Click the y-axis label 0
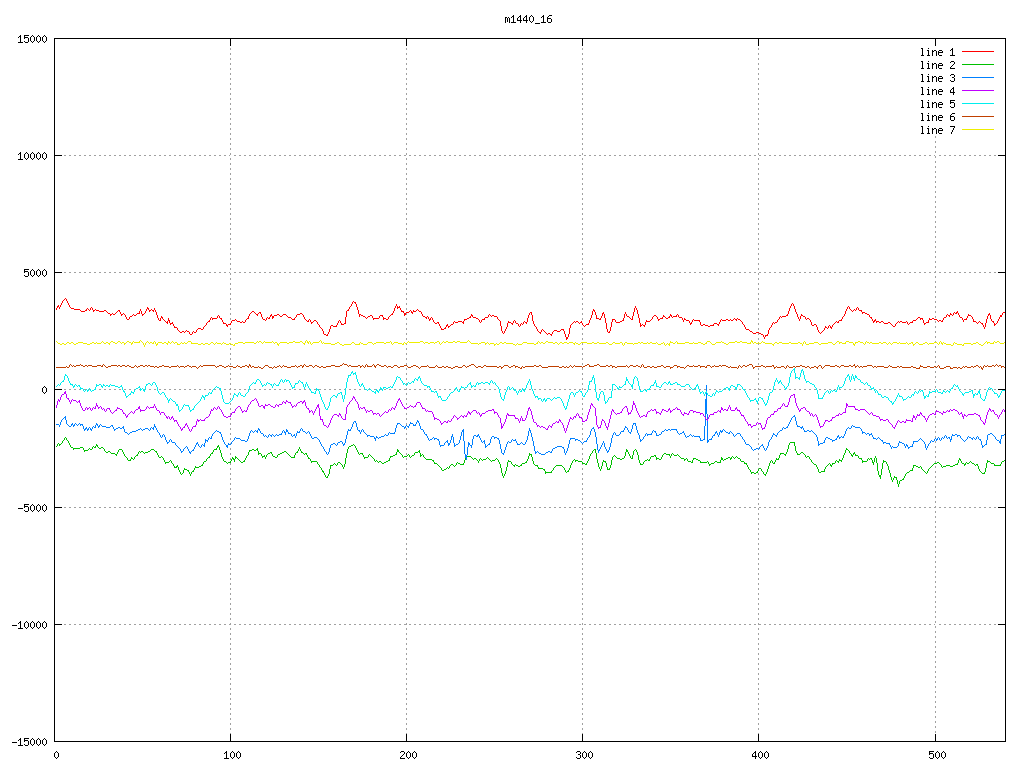1024x768 pixels. (44, 391)
